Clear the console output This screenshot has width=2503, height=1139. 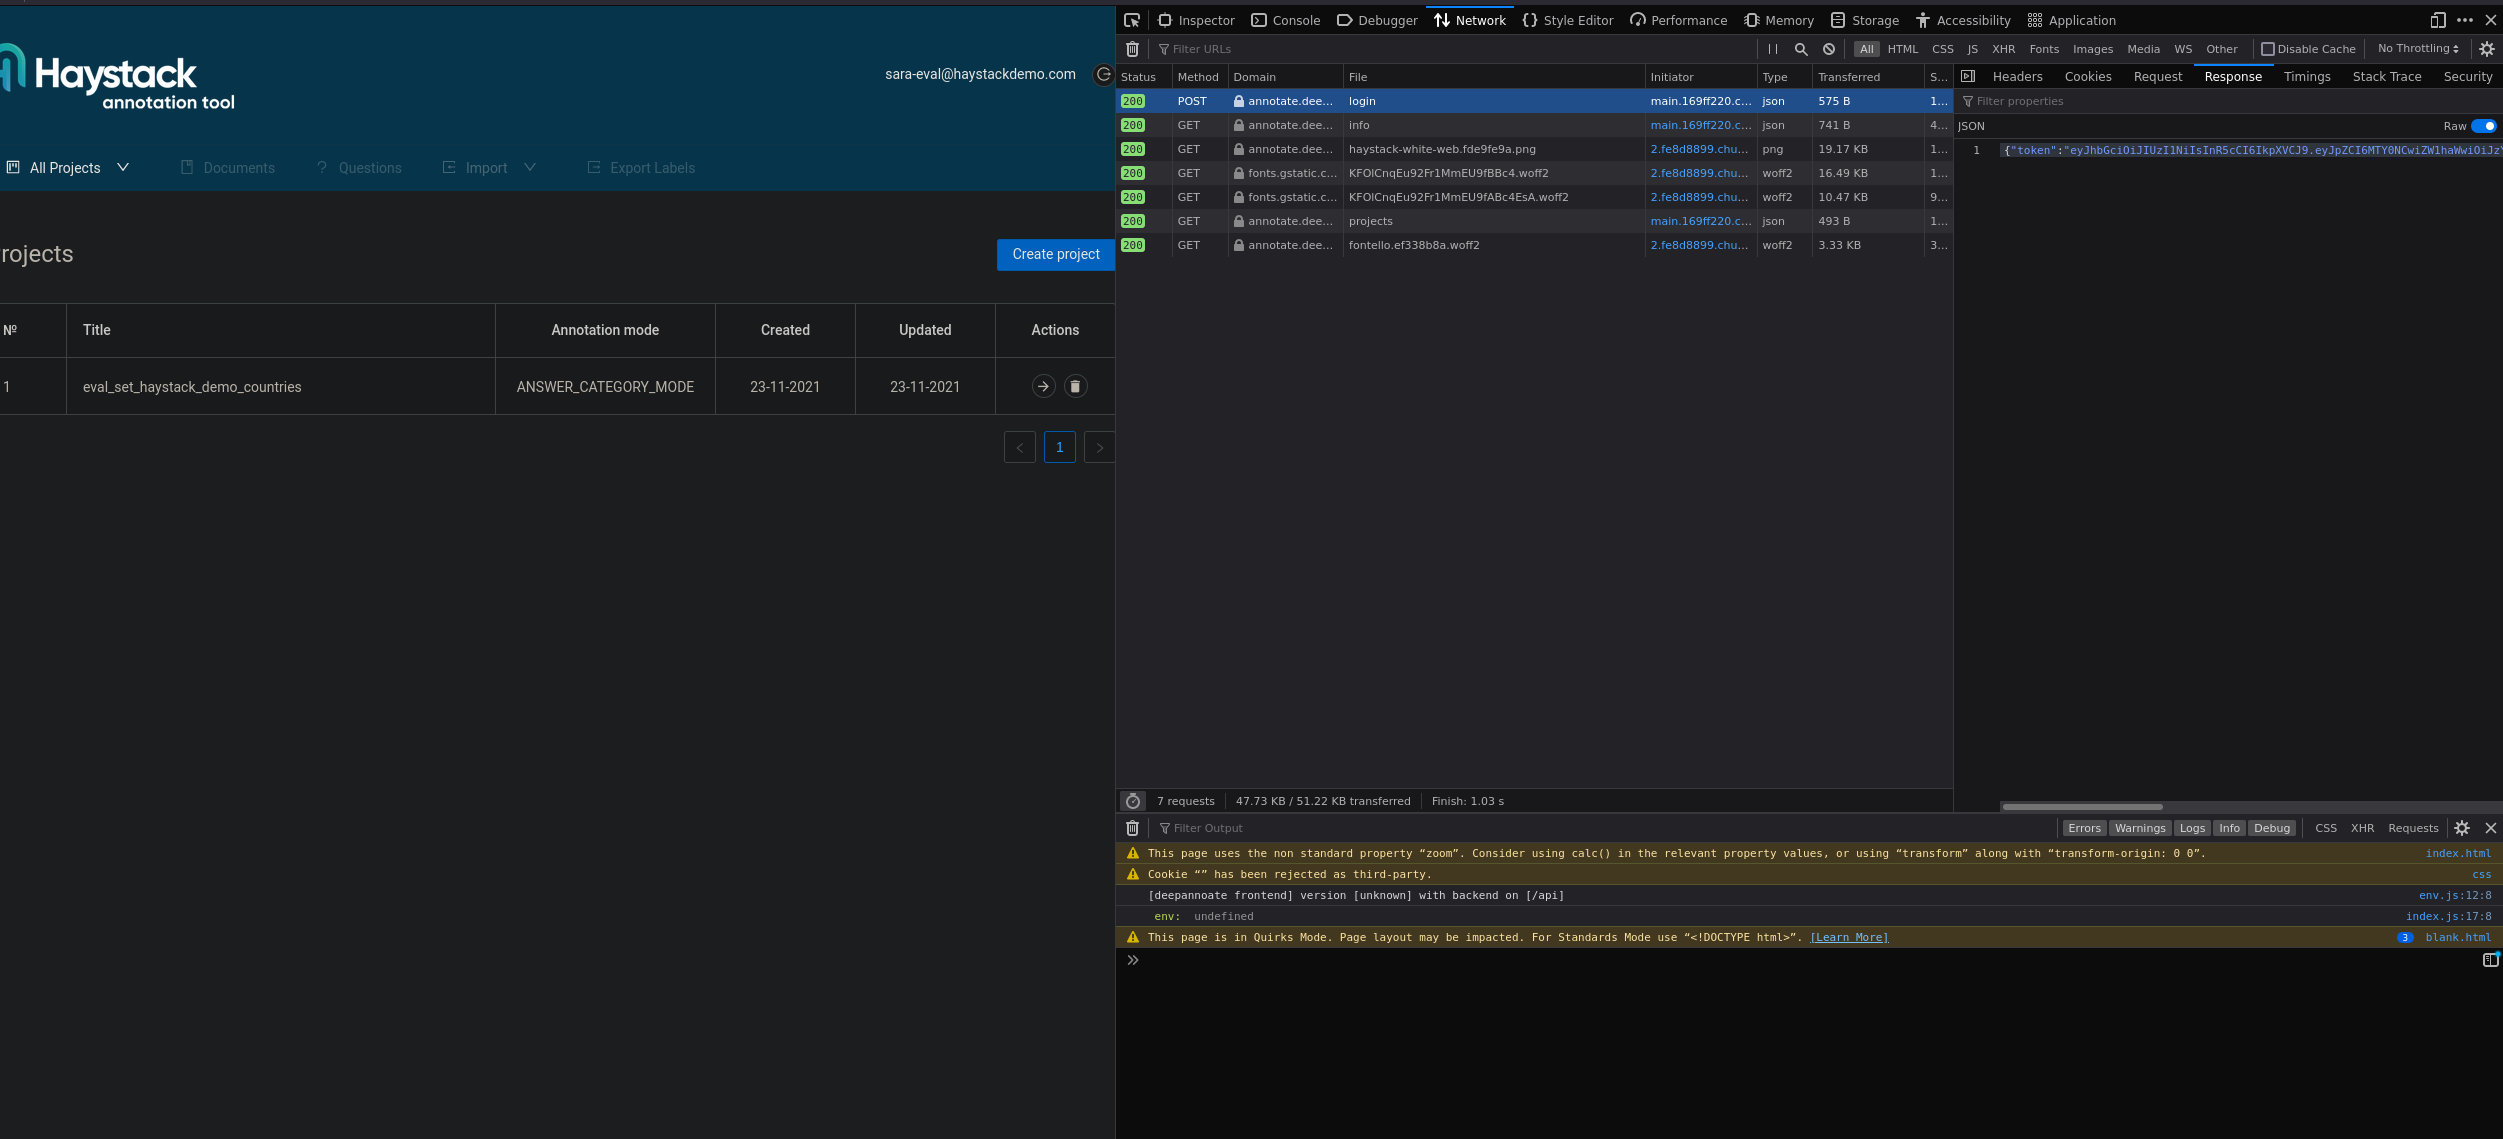pos(1132,828)
